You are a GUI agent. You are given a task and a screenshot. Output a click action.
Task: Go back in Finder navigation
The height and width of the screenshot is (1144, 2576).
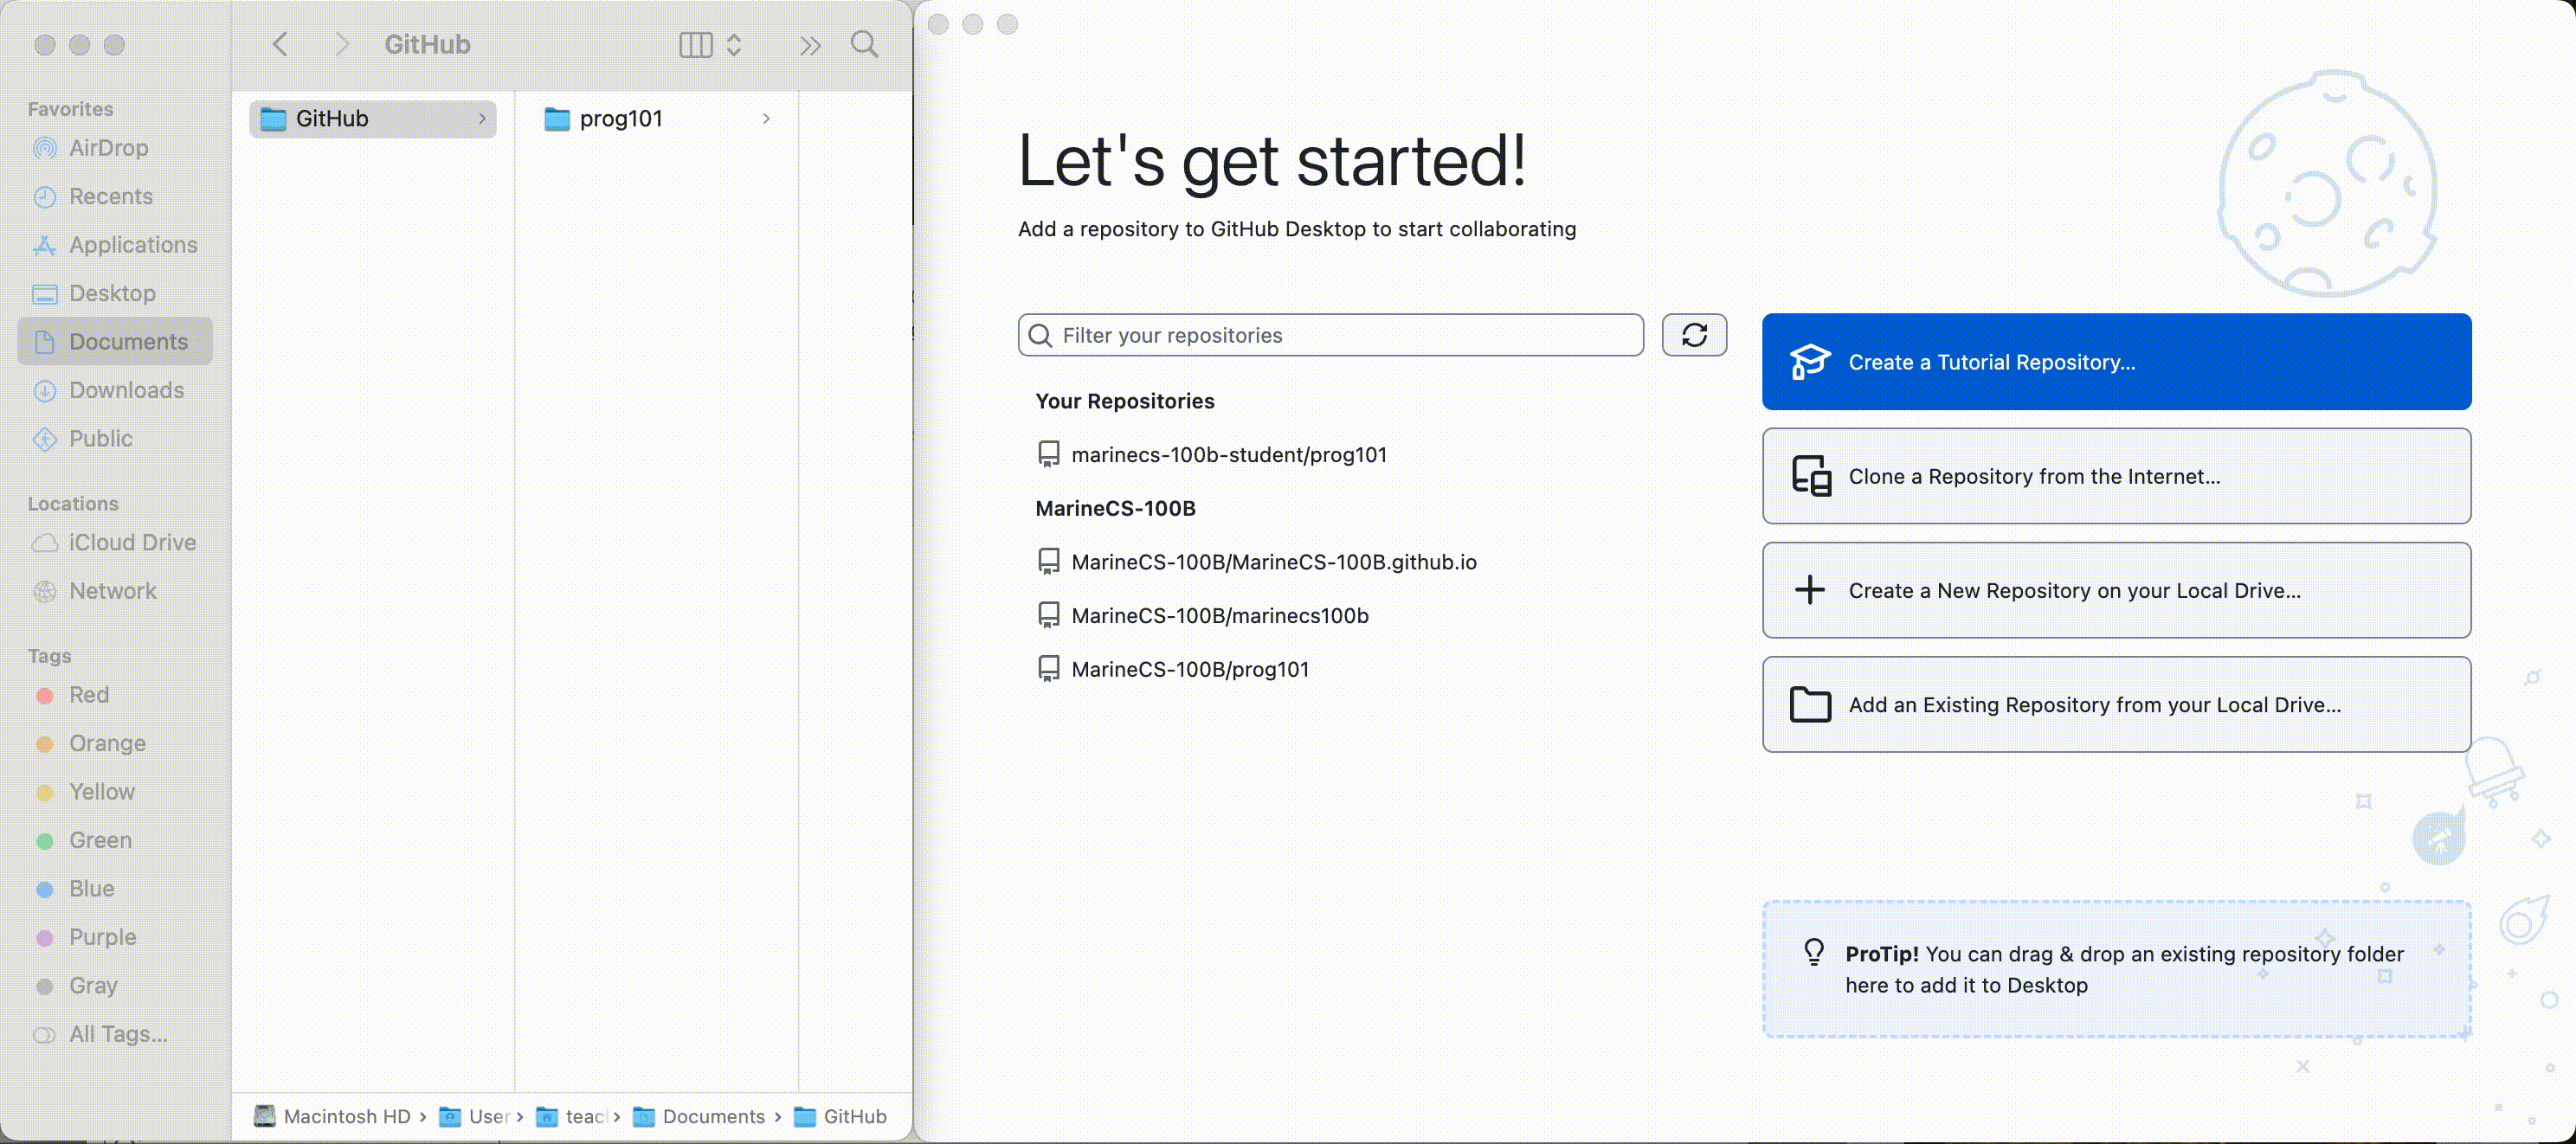280,44
